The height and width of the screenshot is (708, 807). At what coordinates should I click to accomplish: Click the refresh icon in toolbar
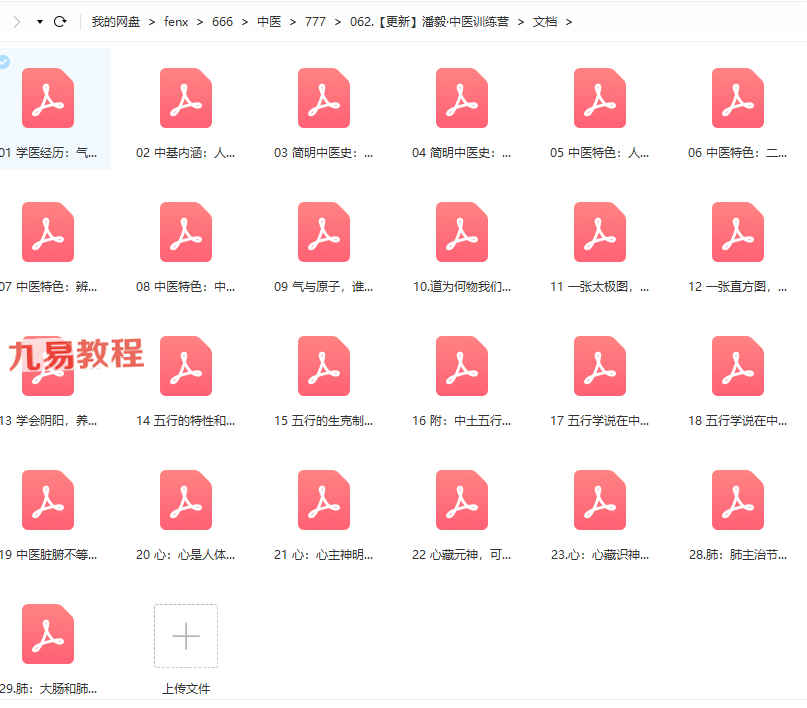60,22
